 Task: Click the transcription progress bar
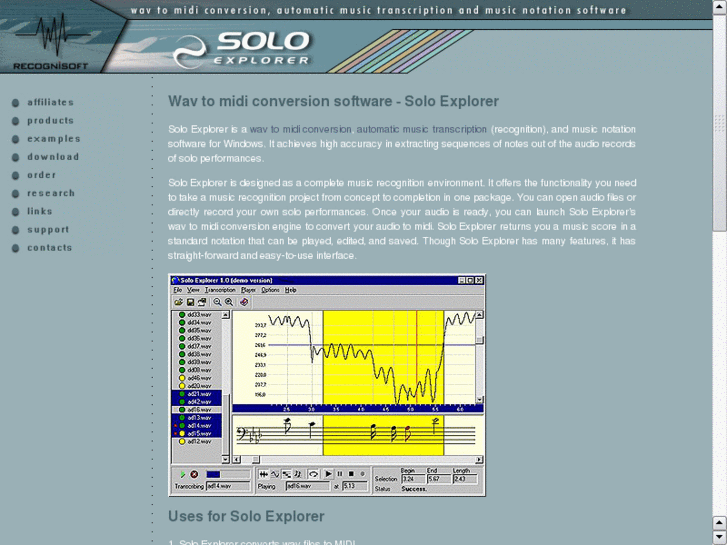tap(228, 474)
